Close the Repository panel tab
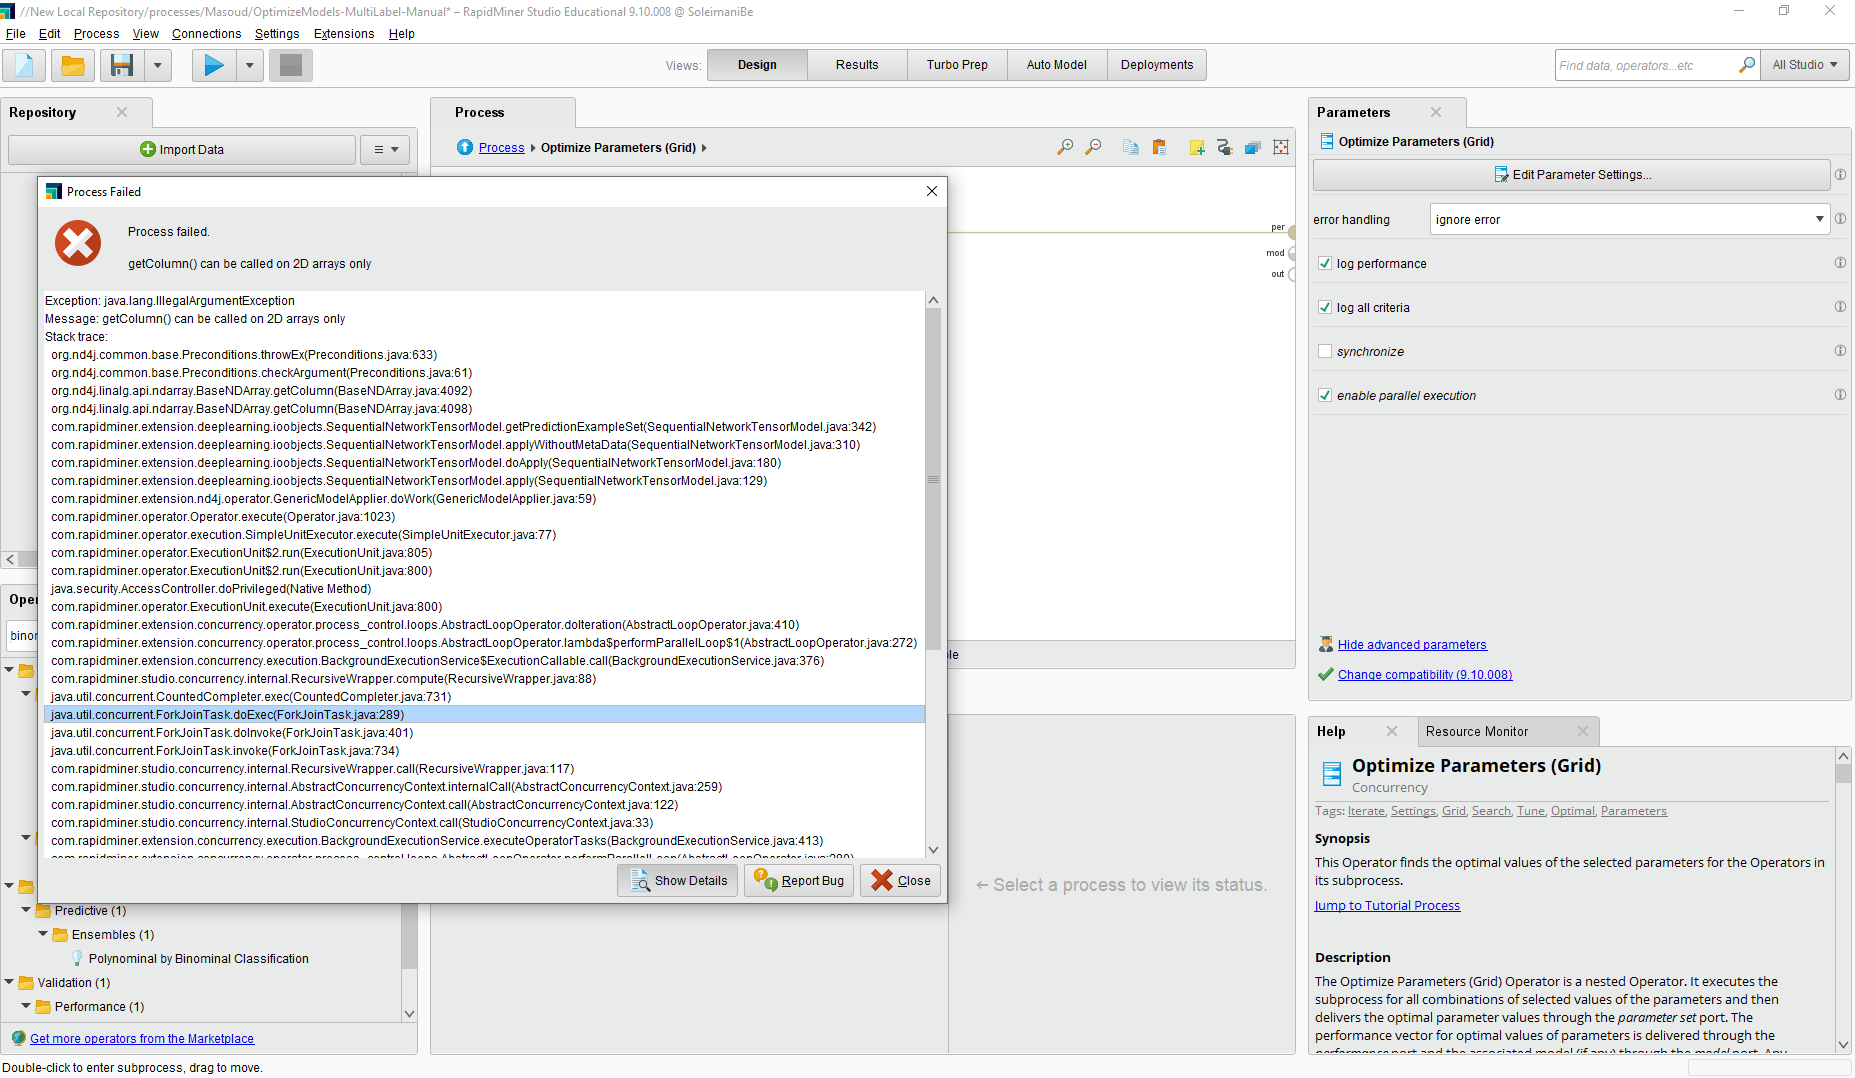 [x=122, y=112]
